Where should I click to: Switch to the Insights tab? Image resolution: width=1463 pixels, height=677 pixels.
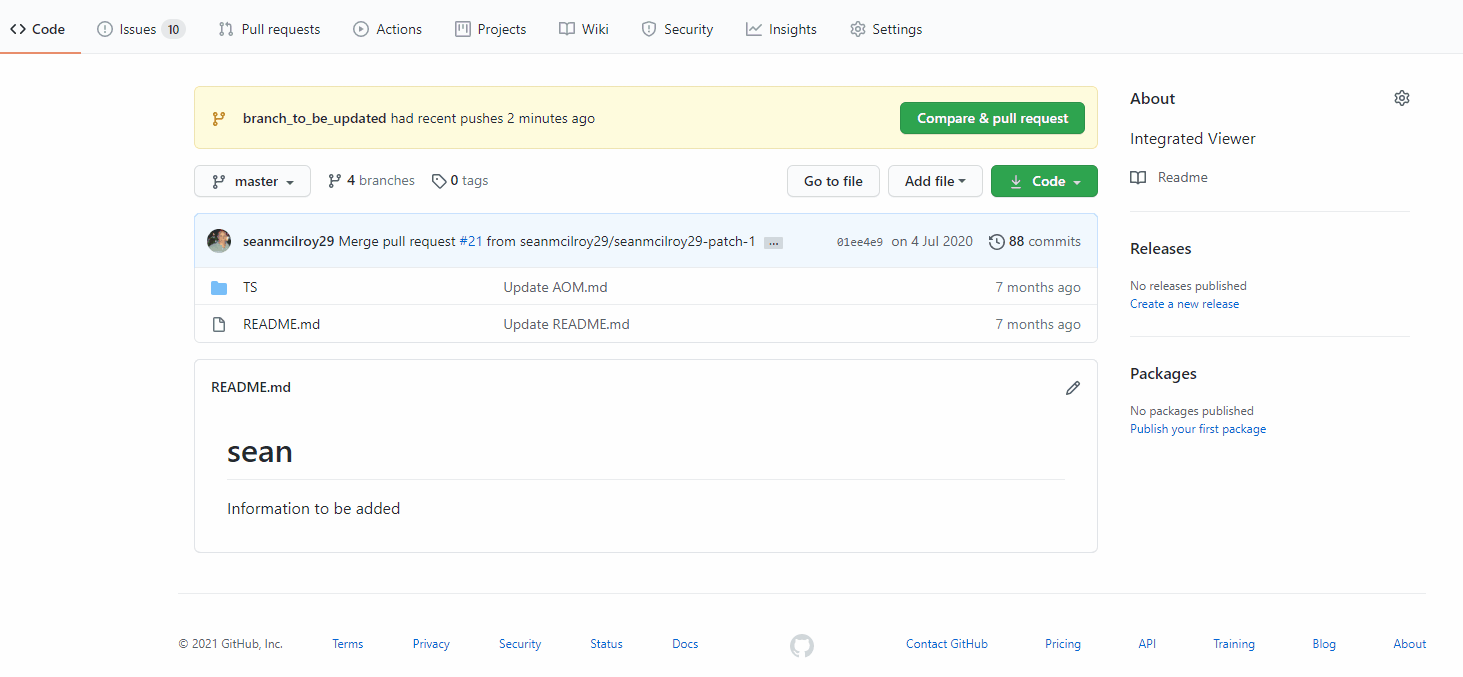[x=781, y=29]
